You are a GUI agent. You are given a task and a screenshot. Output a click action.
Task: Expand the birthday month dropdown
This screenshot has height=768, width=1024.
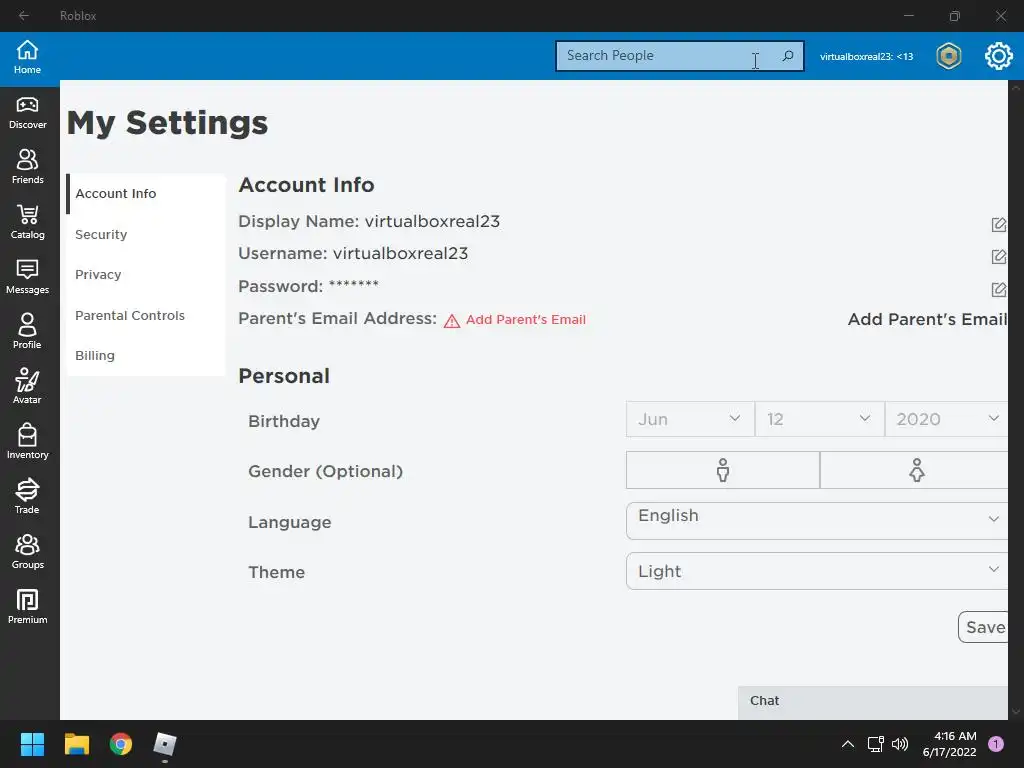tap(690, 419)
